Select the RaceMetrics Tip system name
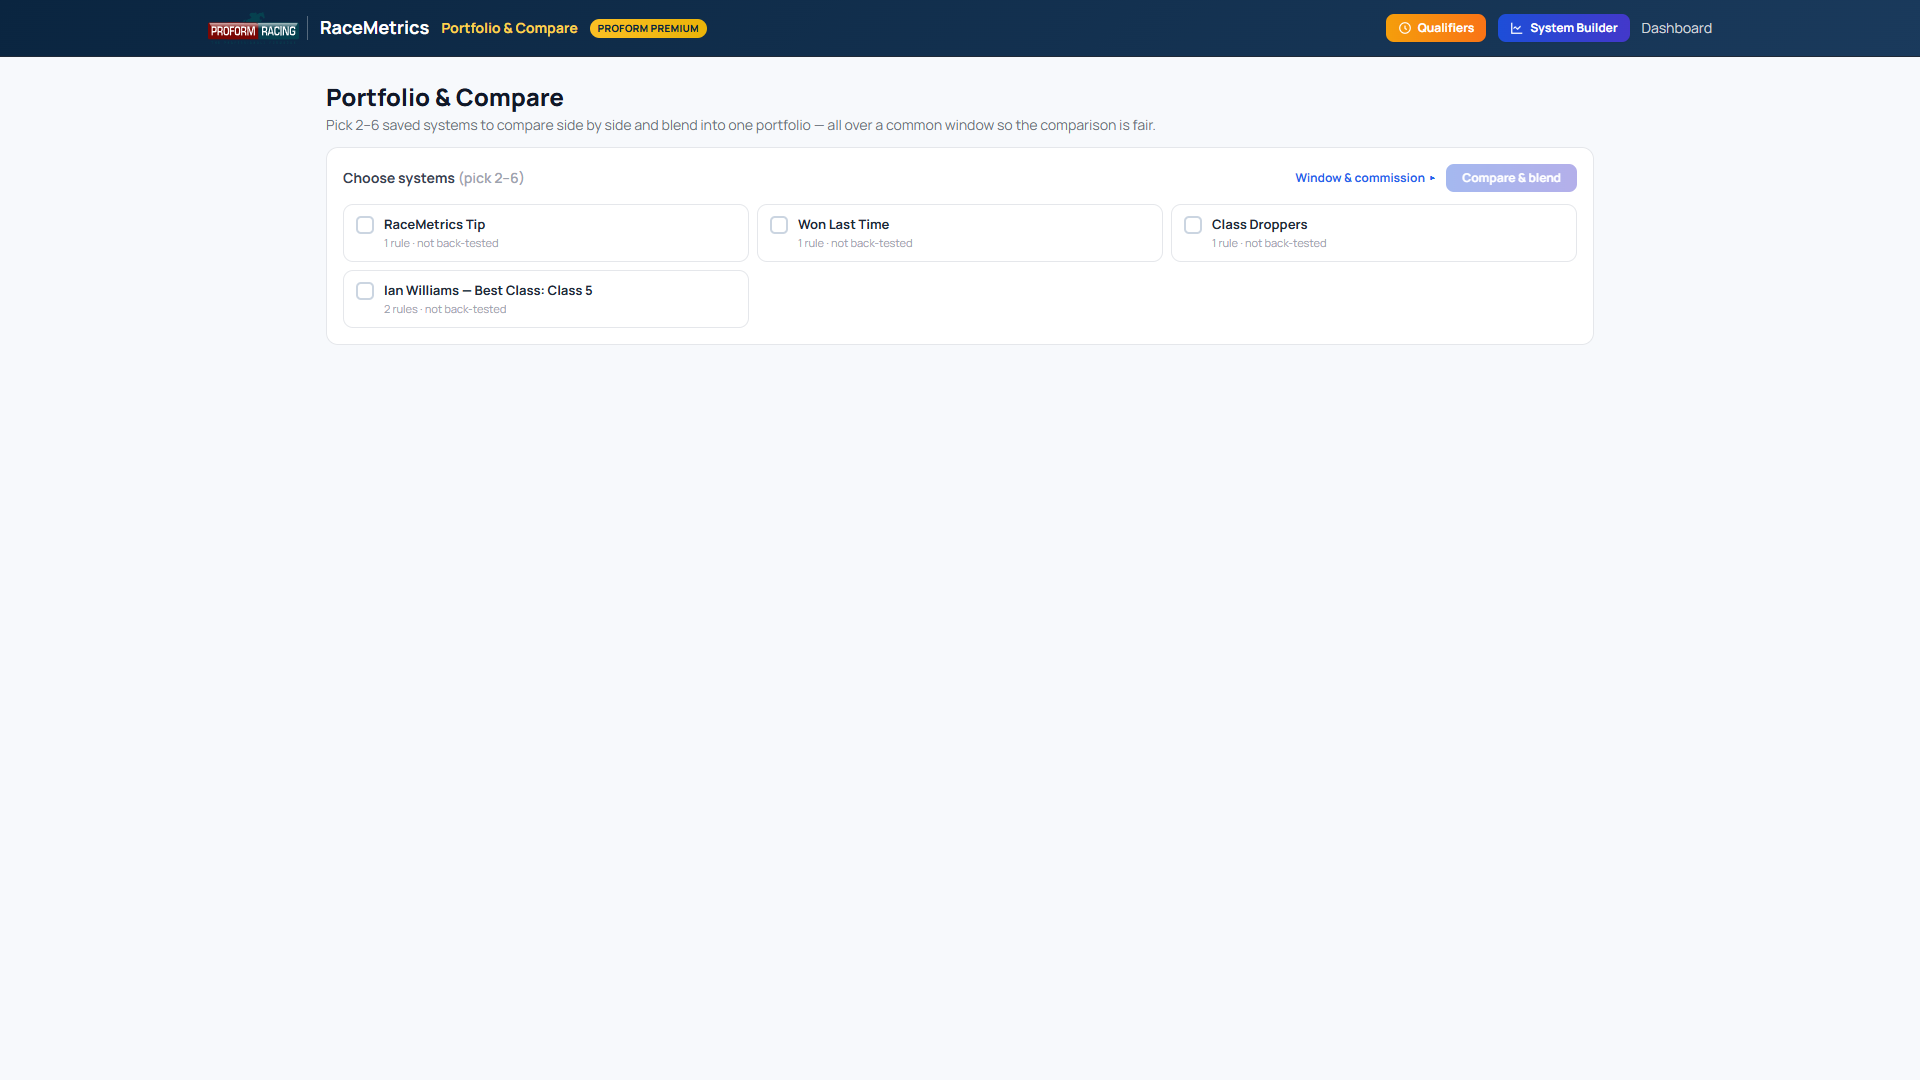The image size is (1920, 1080). tap(434, 225)
